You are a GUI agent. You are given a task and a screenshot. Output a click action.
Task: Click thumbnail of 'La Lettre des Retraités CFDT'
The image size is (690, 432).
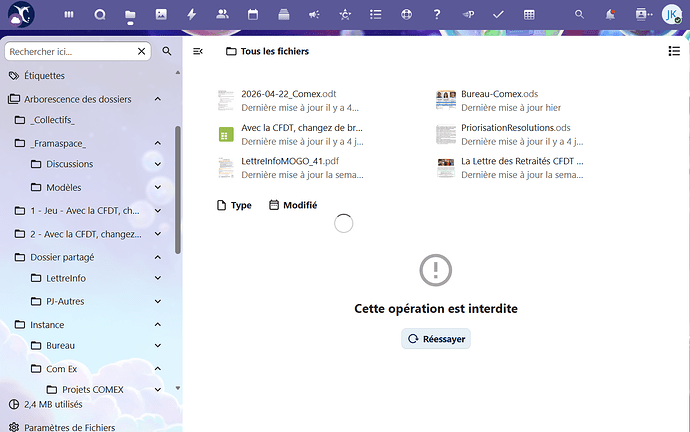(x=446, y=168)
